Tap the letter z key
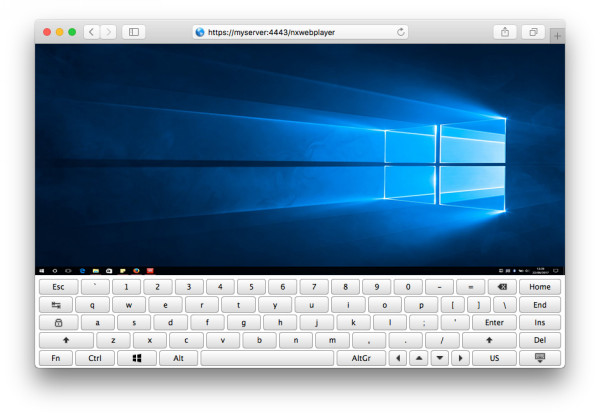 [113, 340]
